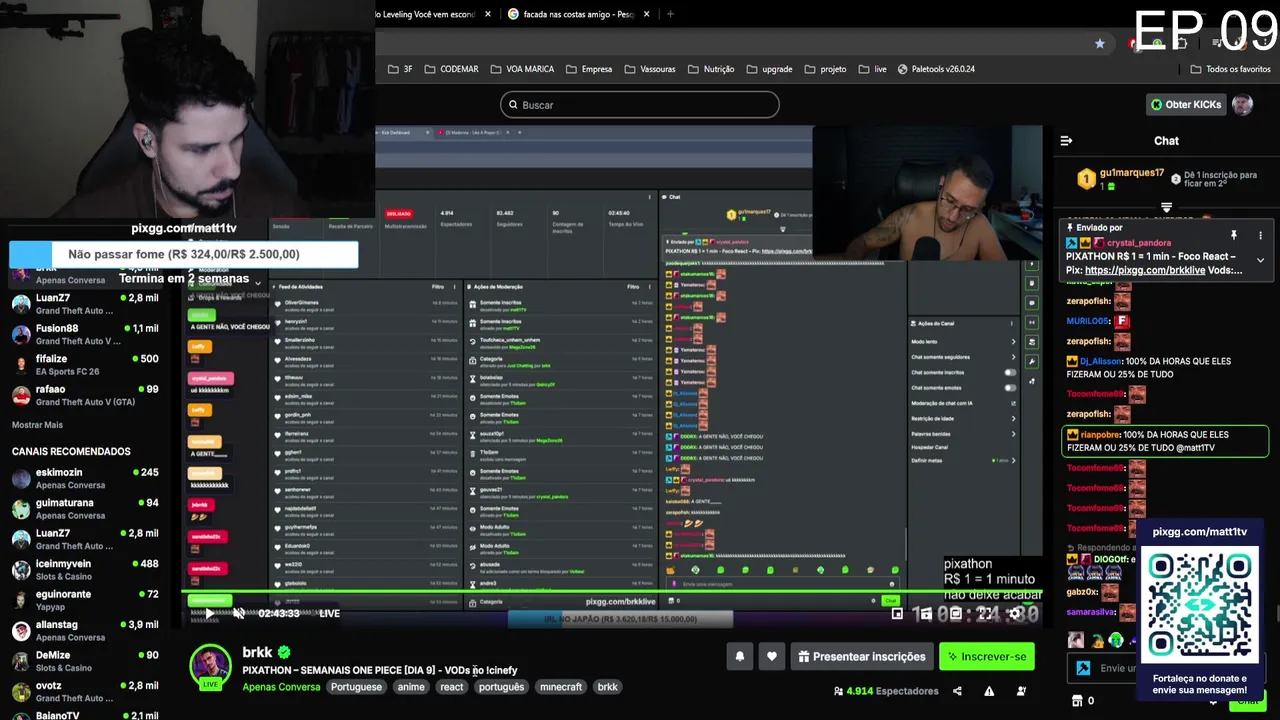Open rafaao channel in sidebar

(x=86, y=395)
